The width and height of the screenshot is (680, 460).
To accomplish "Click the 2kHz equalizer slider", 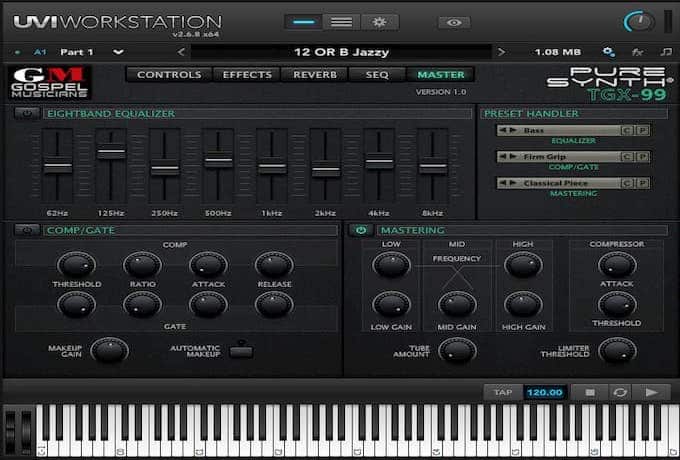I will point(326,170).
